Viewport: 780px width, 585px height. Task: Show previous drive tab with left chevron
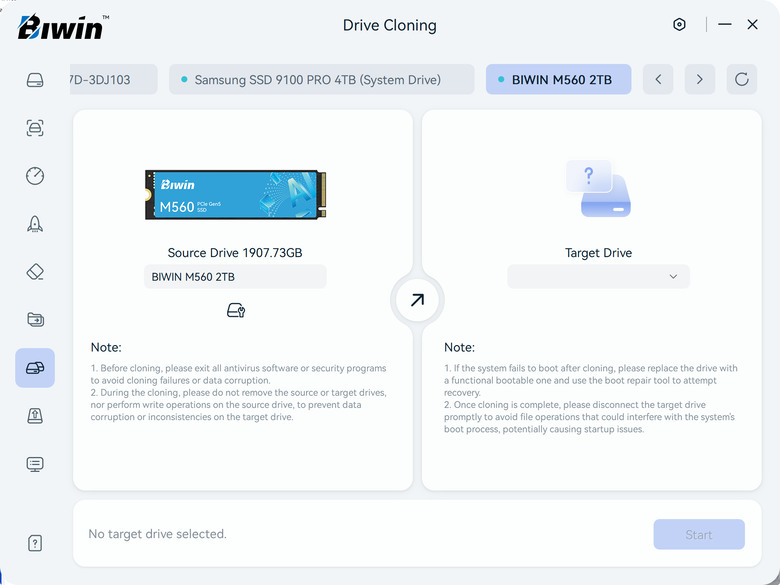658,80
